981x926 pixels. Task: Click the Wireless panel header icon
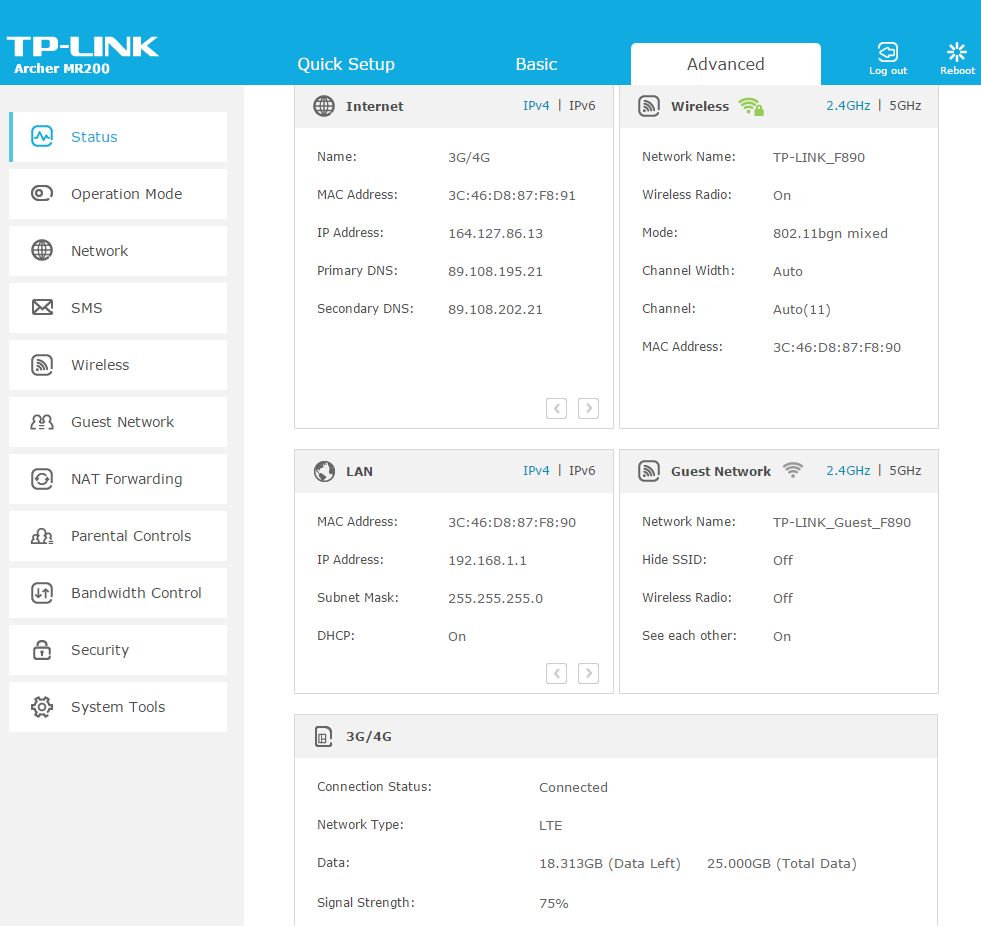tap(649, 106)
